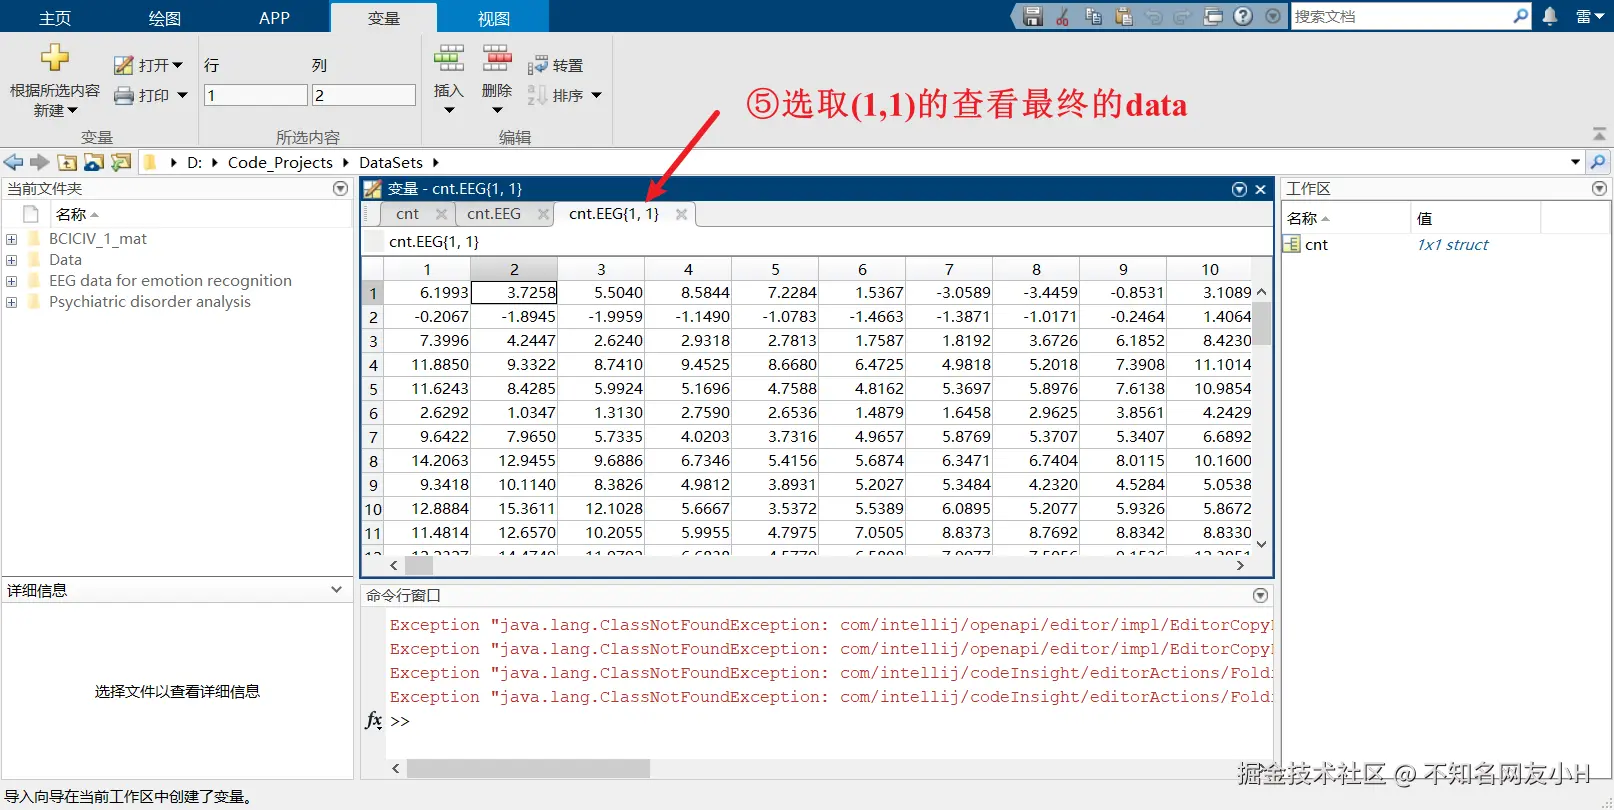Click the search magnifier in 搜索文档 box
The width and height of the screenshot is (1614, 810).
point(1520,16)
